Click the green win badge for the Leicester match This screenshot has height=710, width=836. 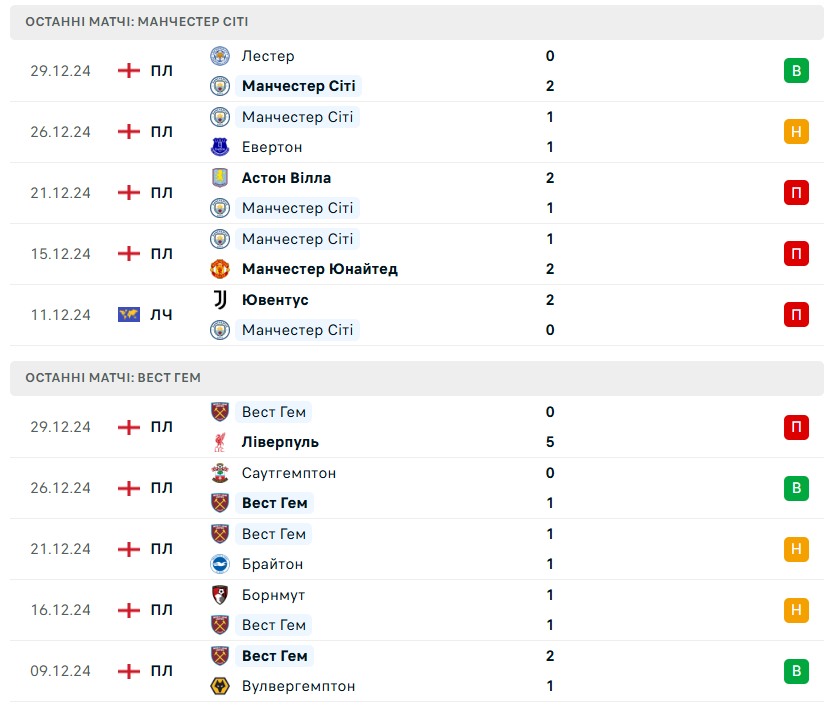click(796, 71)
